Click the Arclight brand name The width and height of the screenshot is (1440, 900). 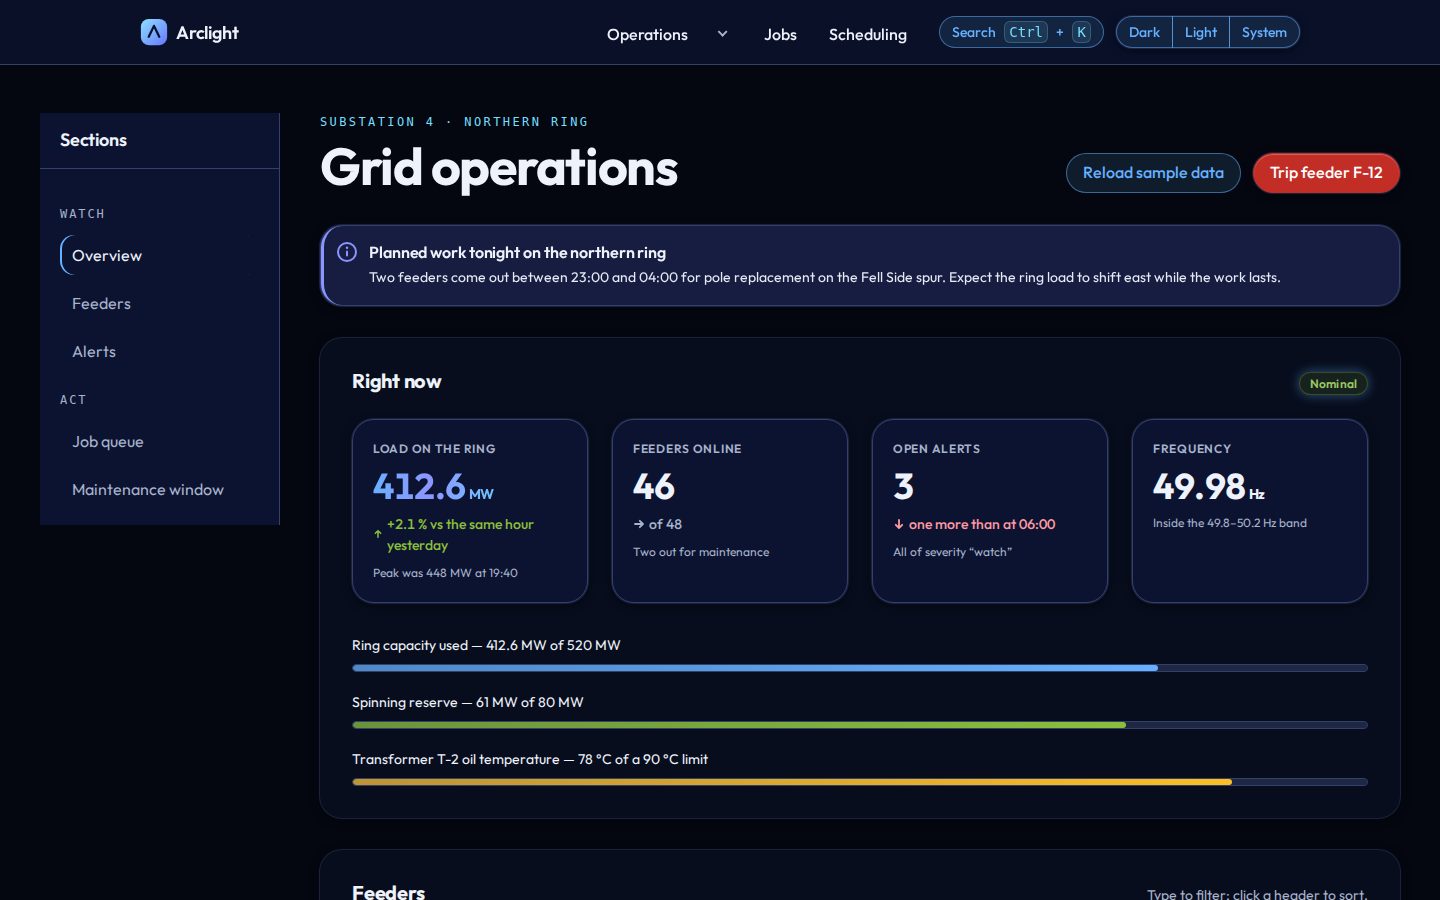[207, 33]
